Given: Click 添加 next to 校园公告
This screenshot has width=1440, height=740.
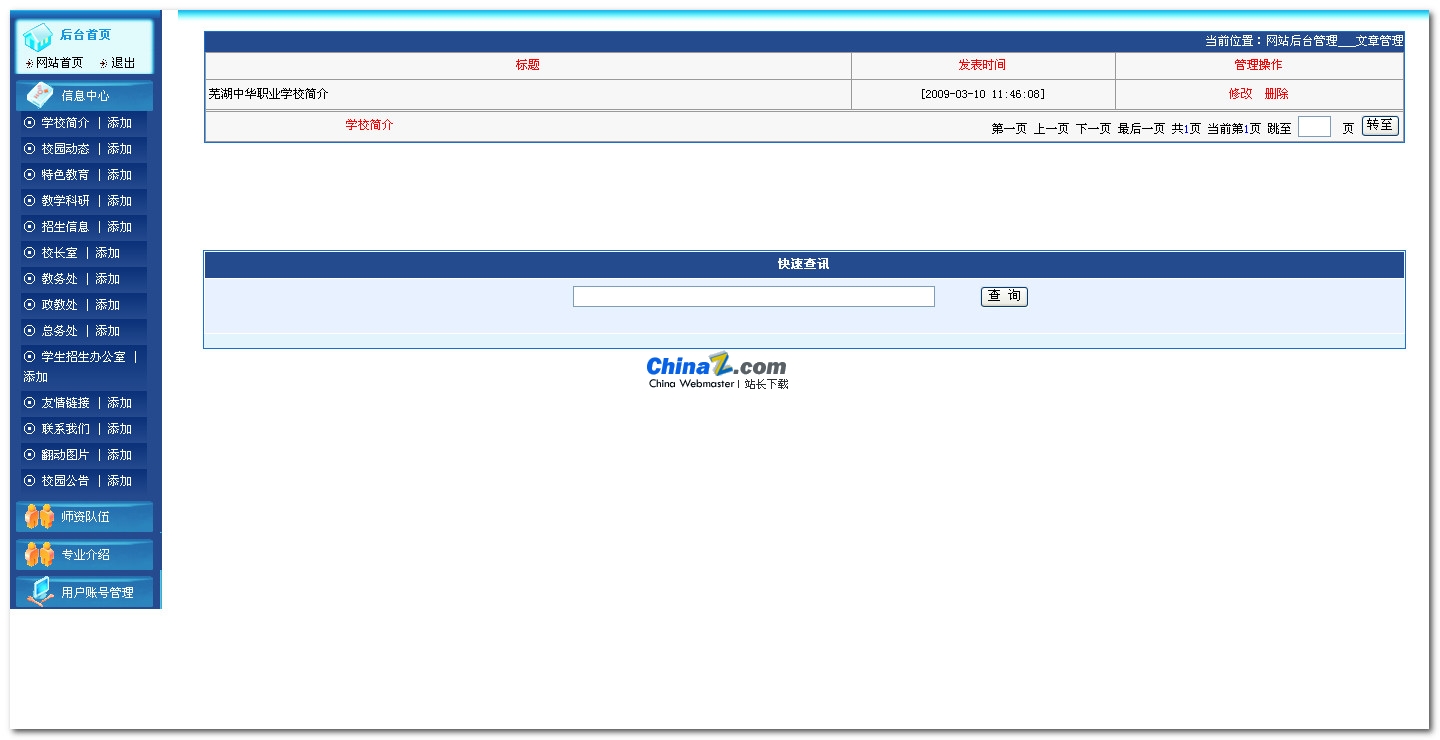Looking at the screenshot, I should coord(120,481).
